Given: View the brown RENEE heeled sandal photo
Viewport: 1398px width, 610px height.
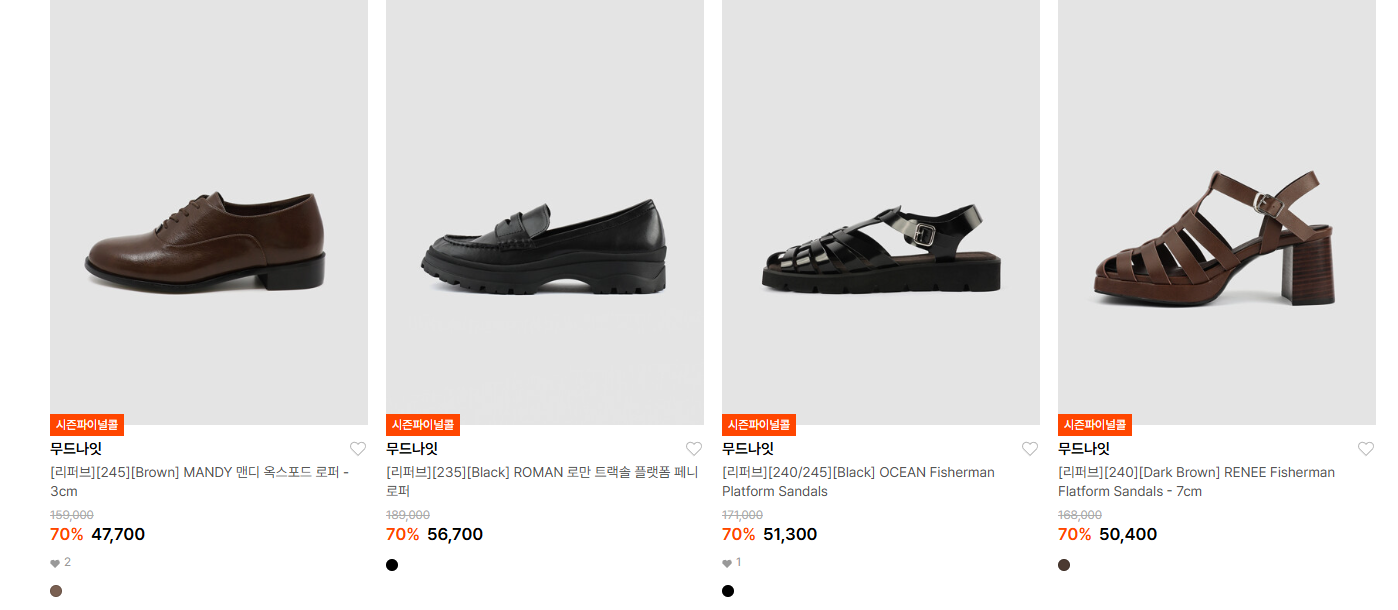Looking at the screenshot, I should tap(1217, 212).
